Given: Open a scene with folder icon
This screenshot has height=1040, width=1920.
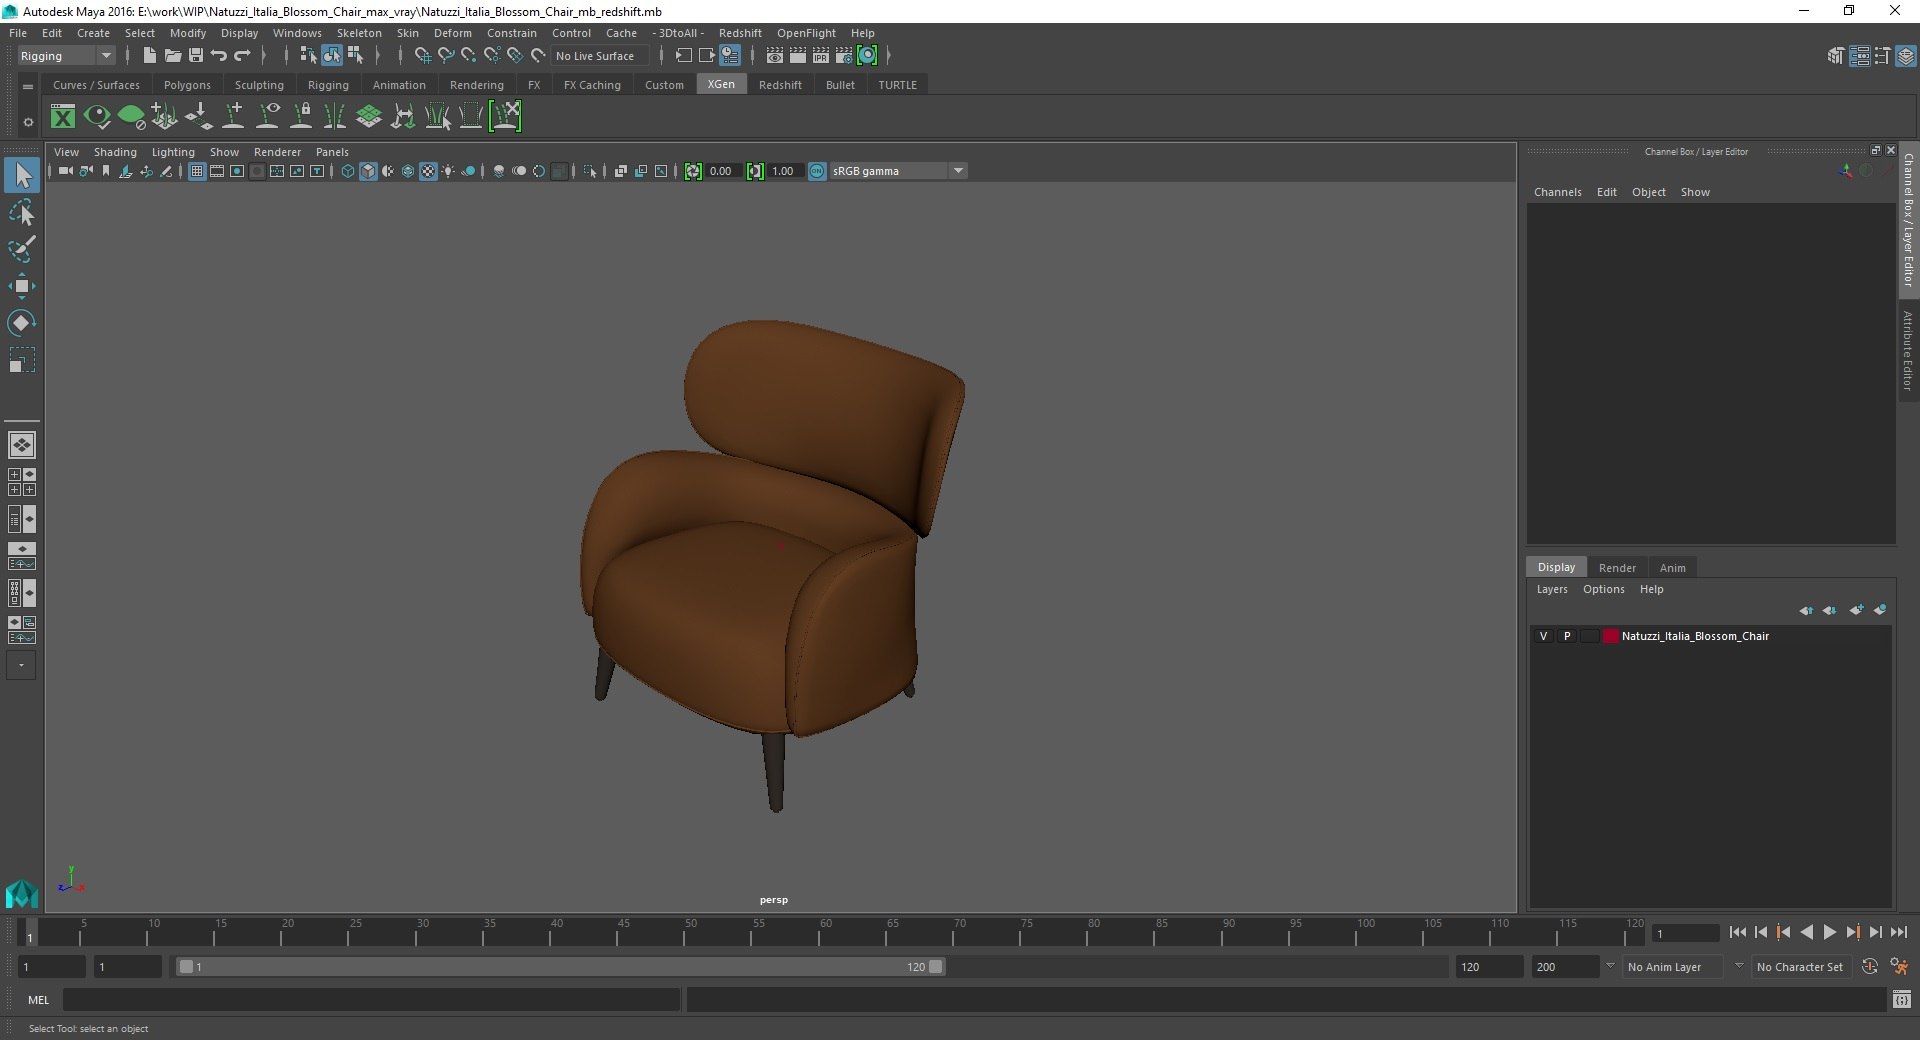Looking at the screenshot, I should pyautogui.click(x=172, y=56).
